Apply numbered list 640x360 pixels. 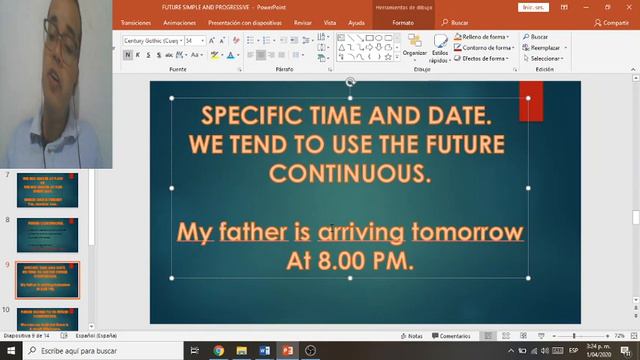267,40
